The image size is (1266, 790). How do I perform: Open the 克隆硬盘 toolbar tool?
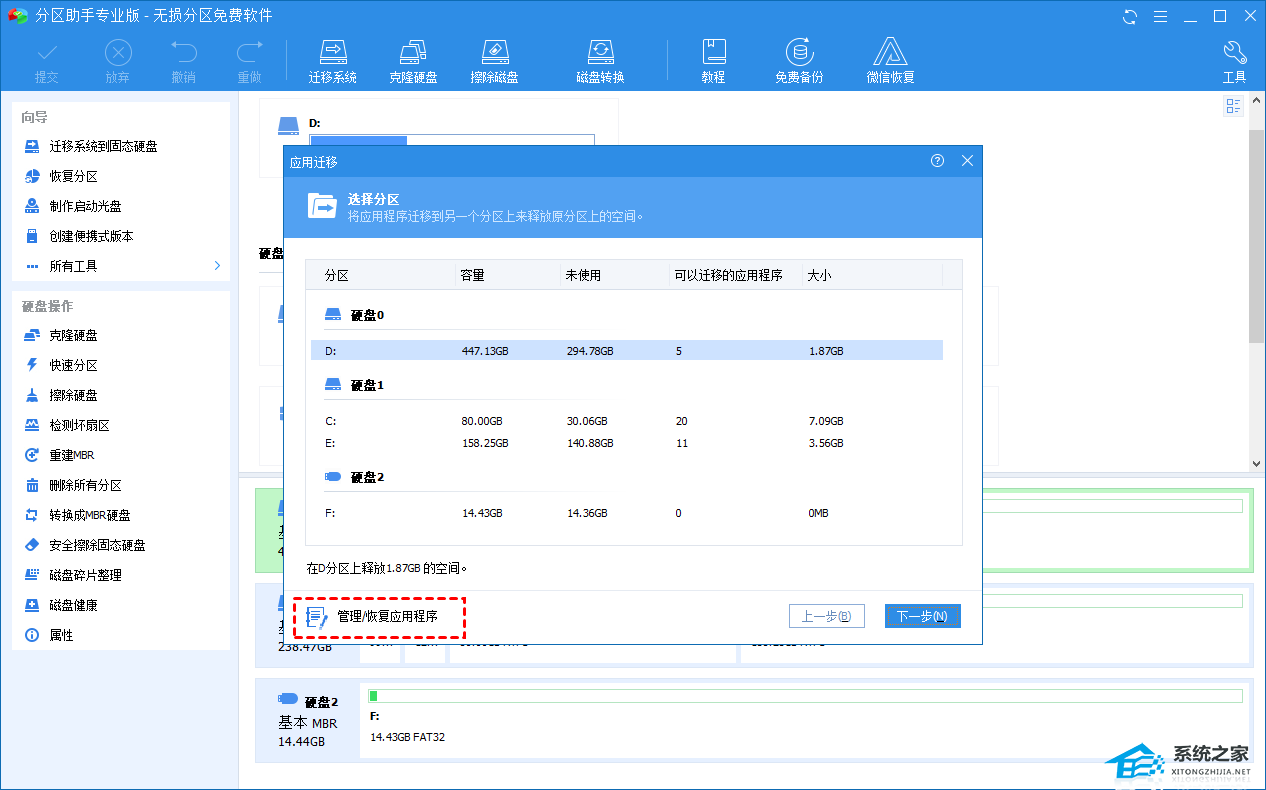413,60
